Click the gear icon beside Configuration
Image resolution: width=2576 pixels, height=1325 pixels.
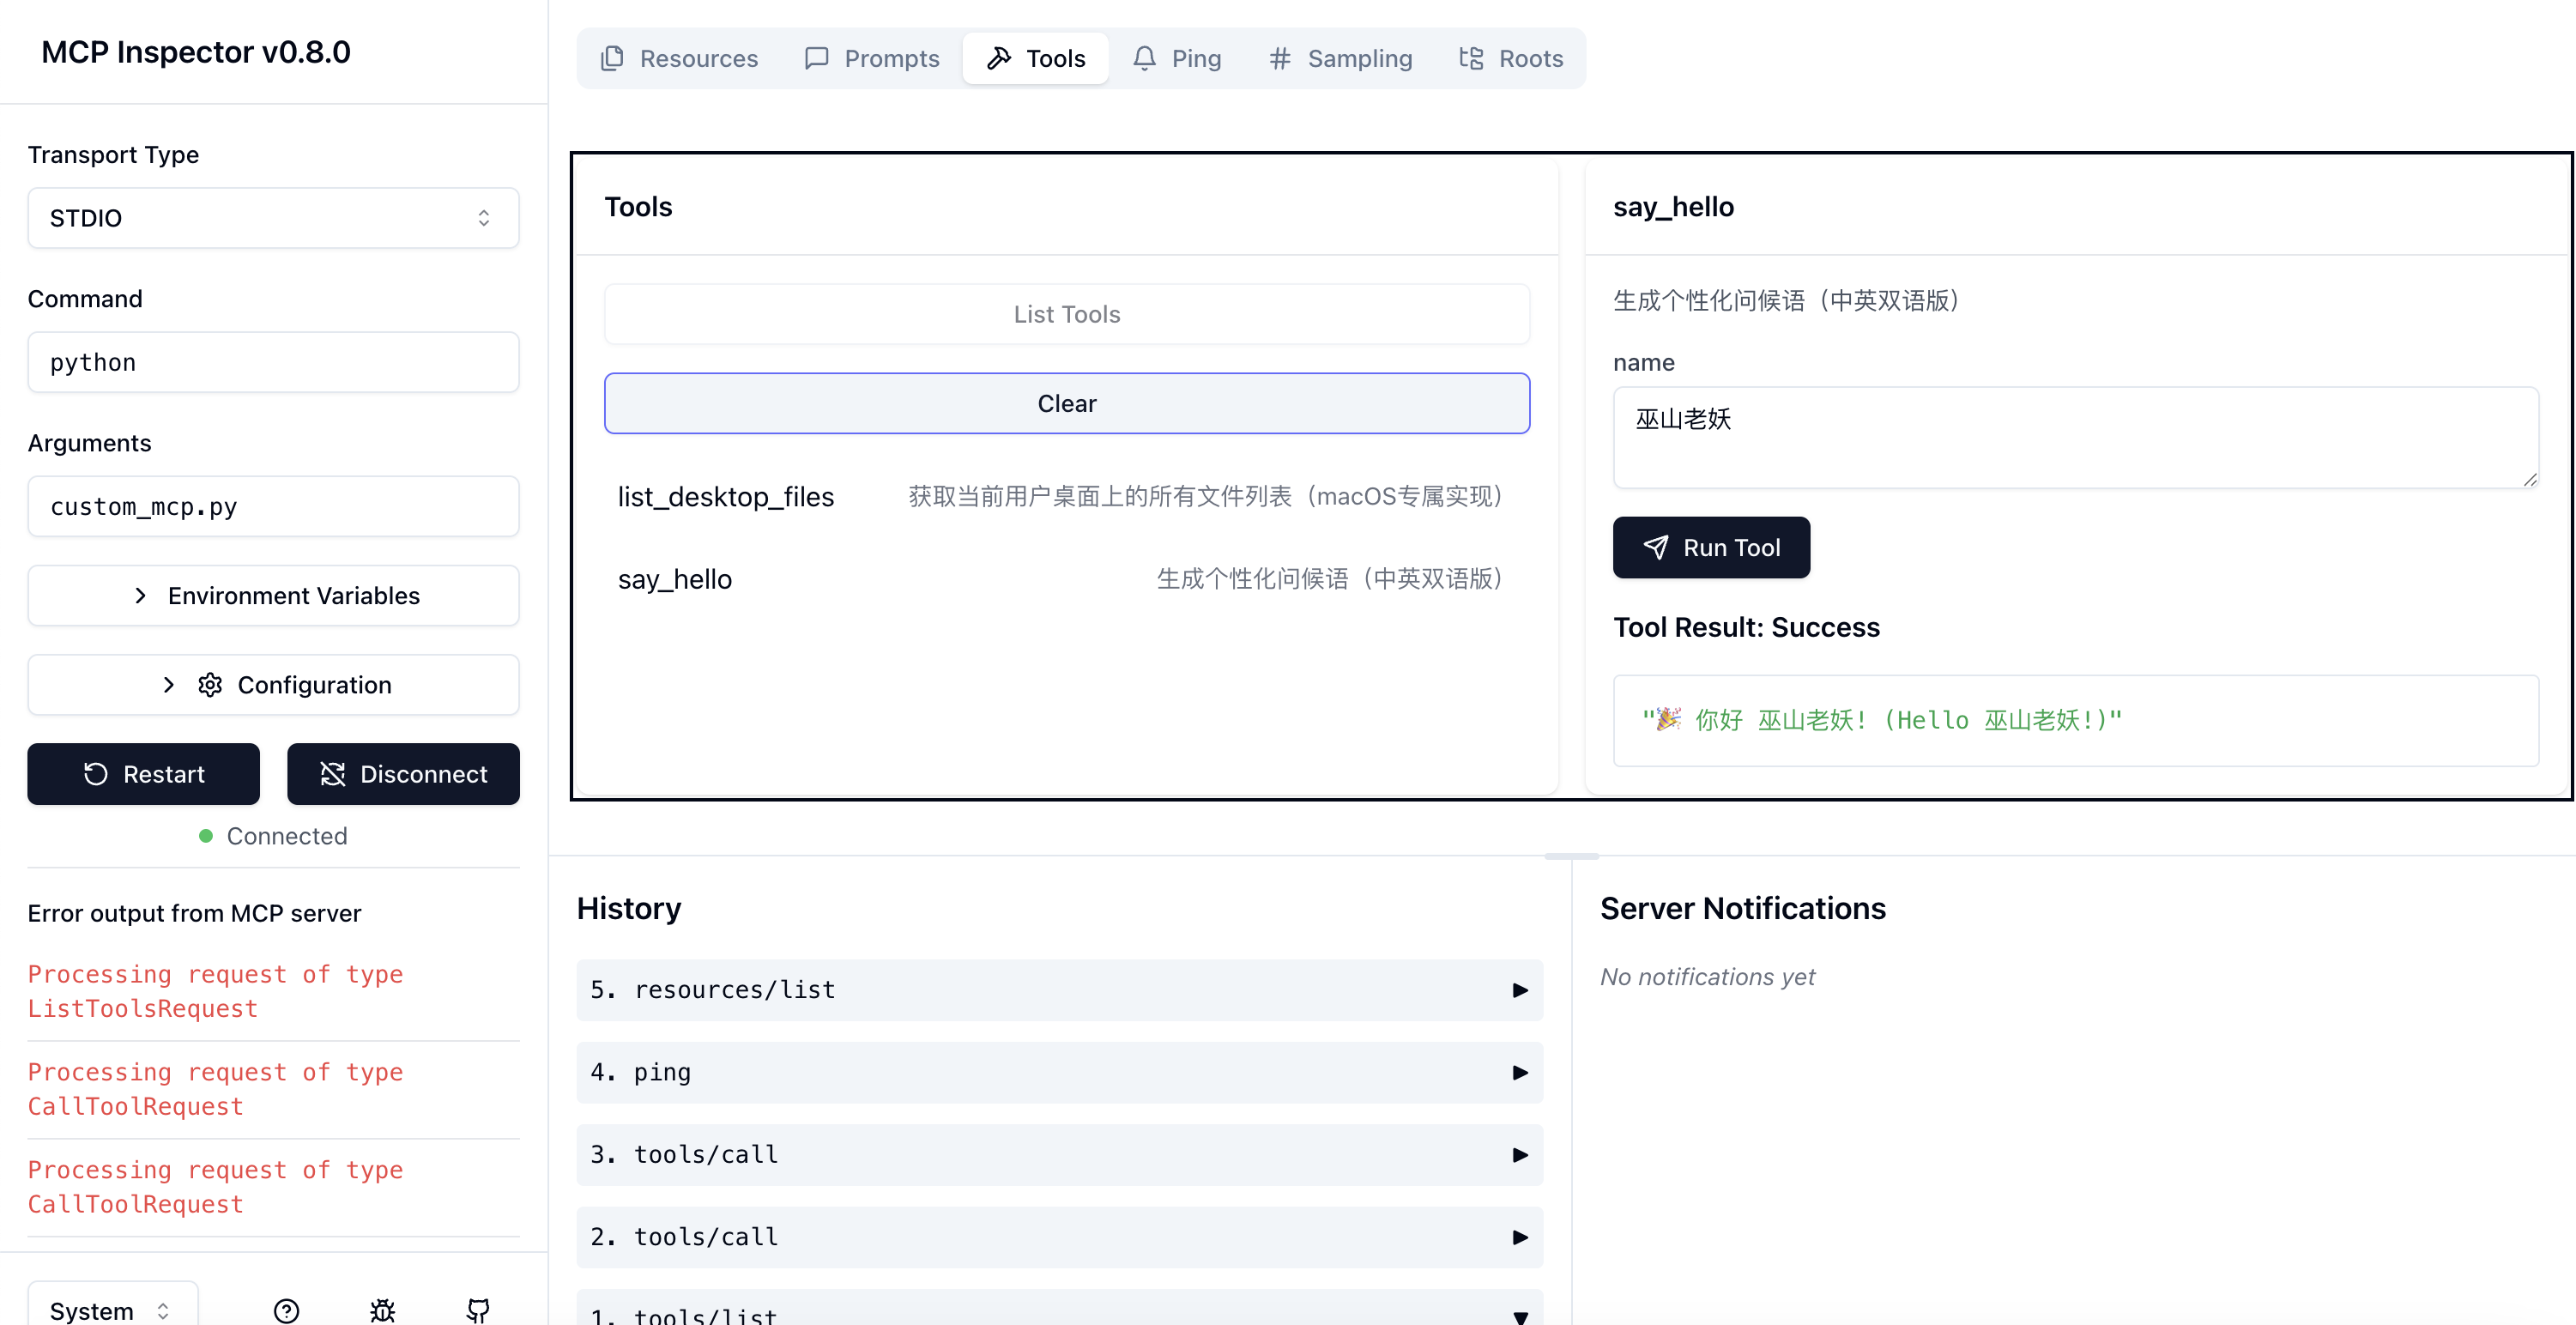tap(210, 685)
